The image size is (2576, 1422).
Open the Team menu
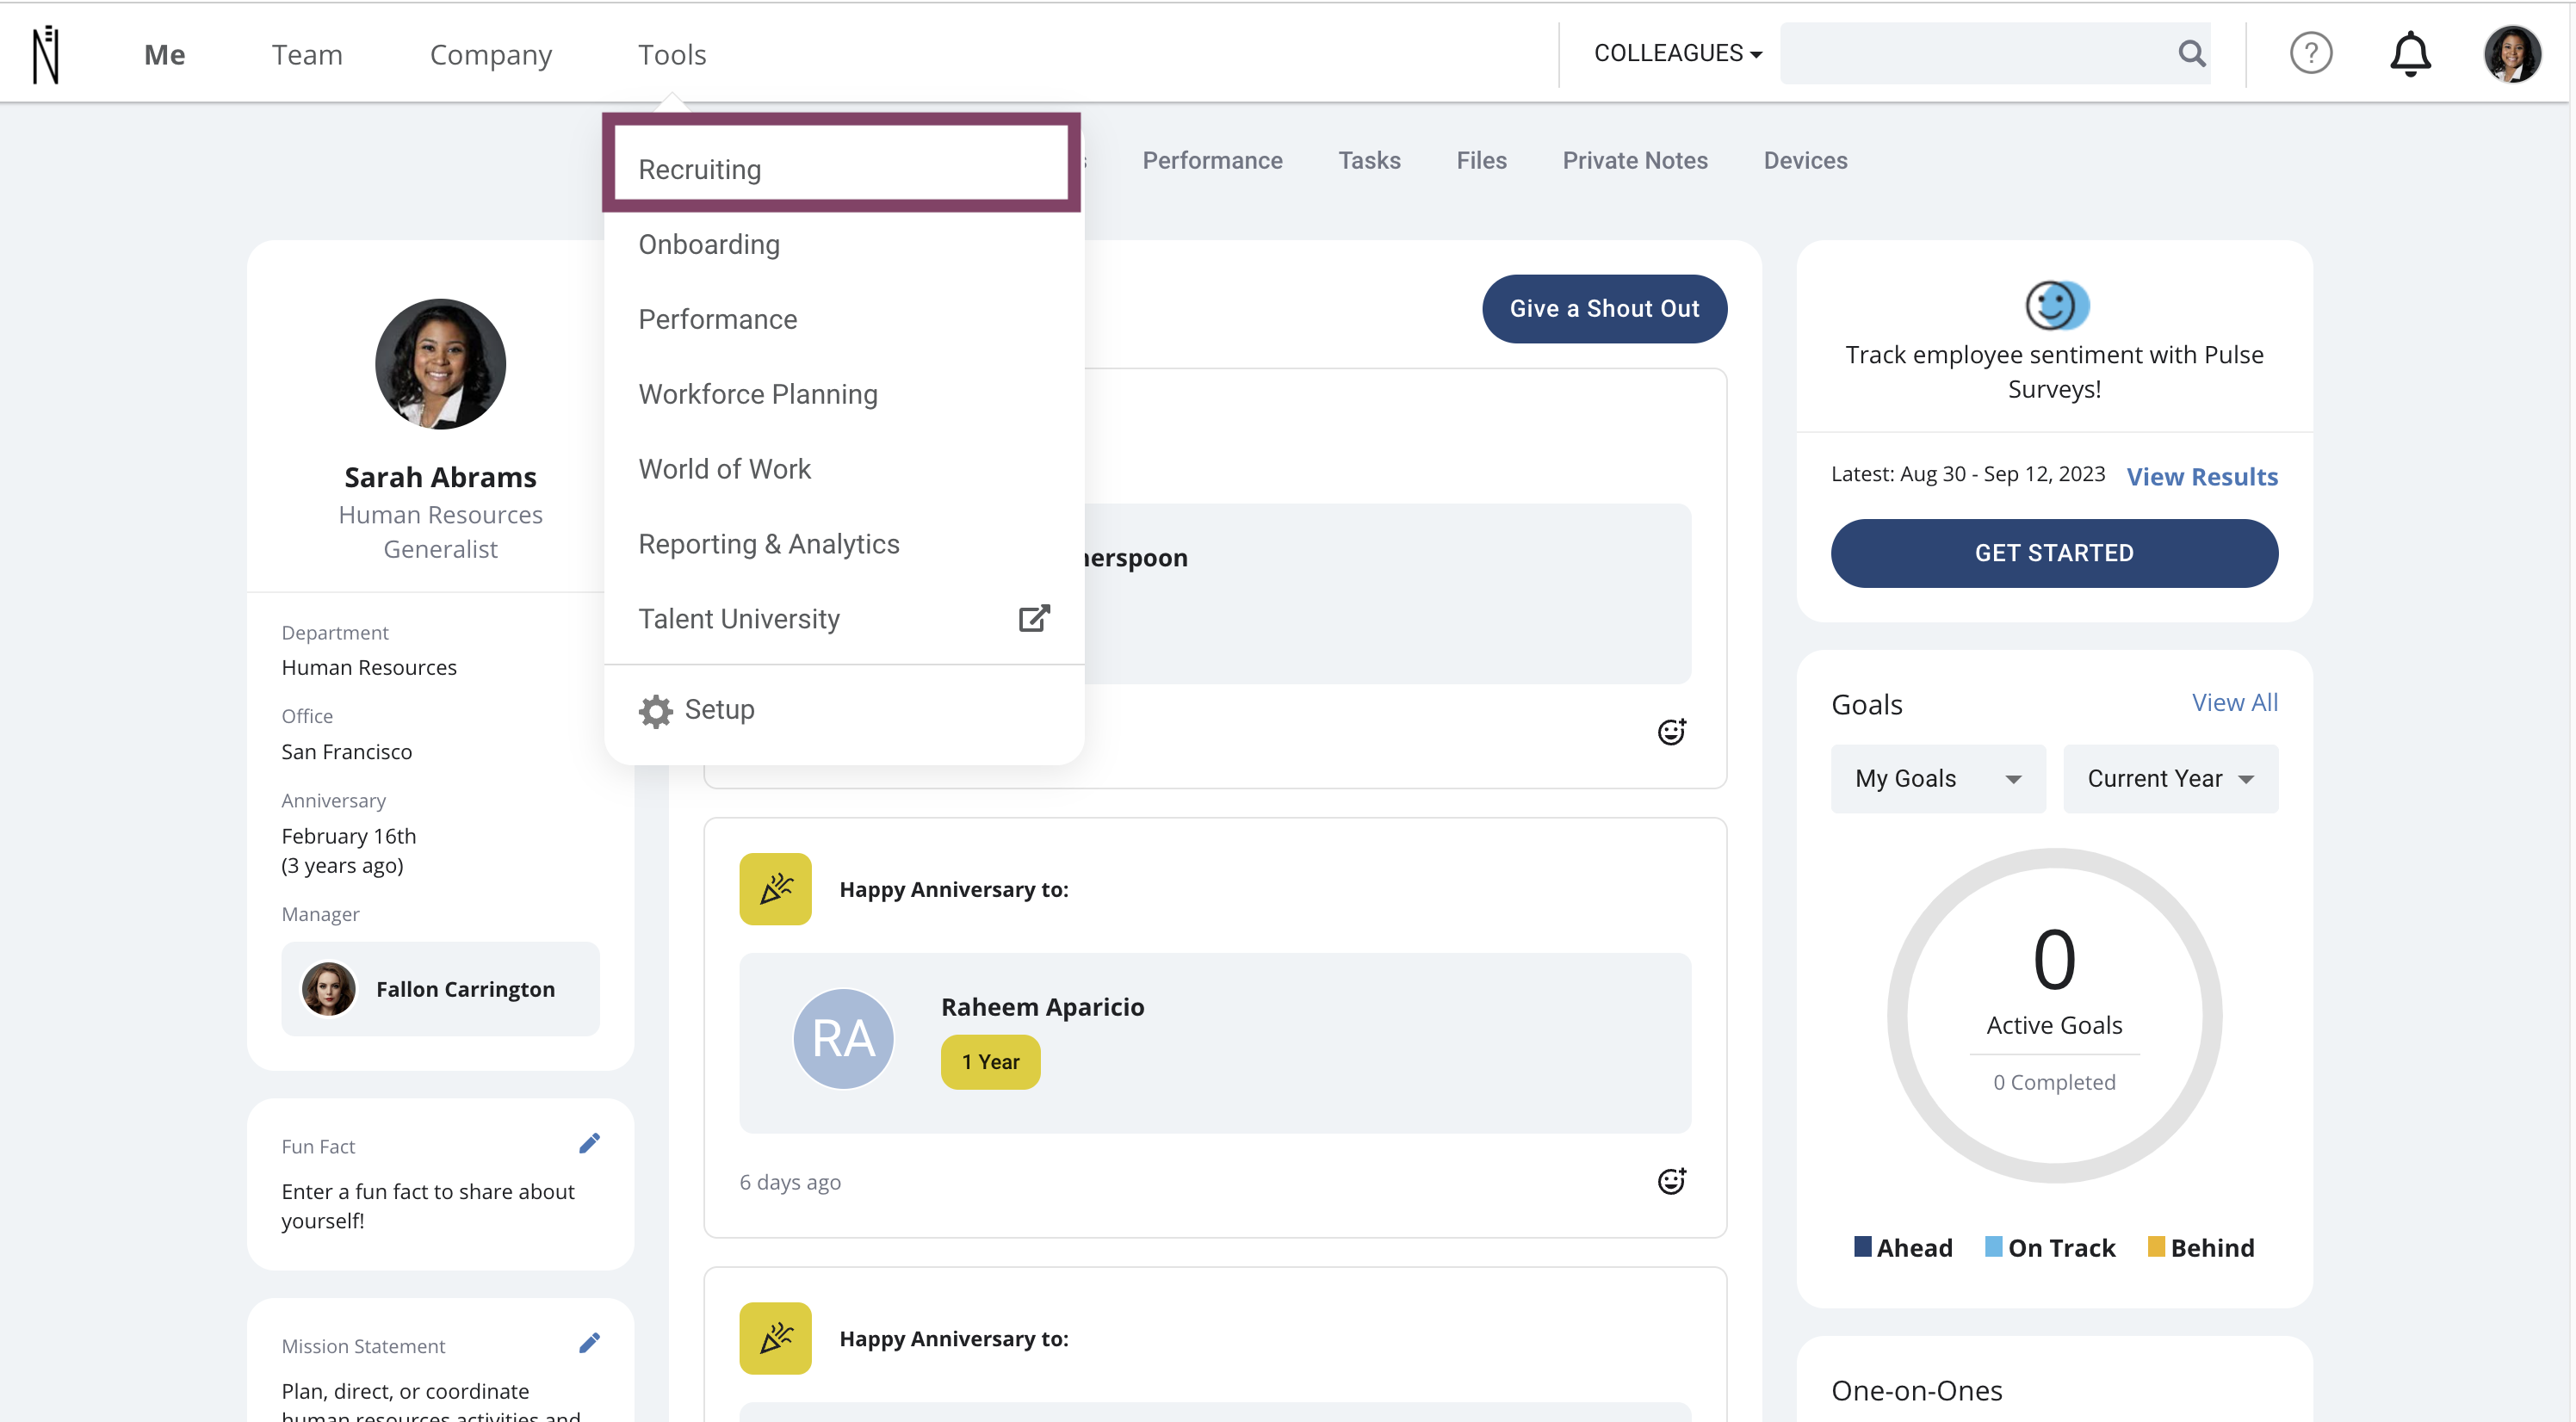pos(307,54)
